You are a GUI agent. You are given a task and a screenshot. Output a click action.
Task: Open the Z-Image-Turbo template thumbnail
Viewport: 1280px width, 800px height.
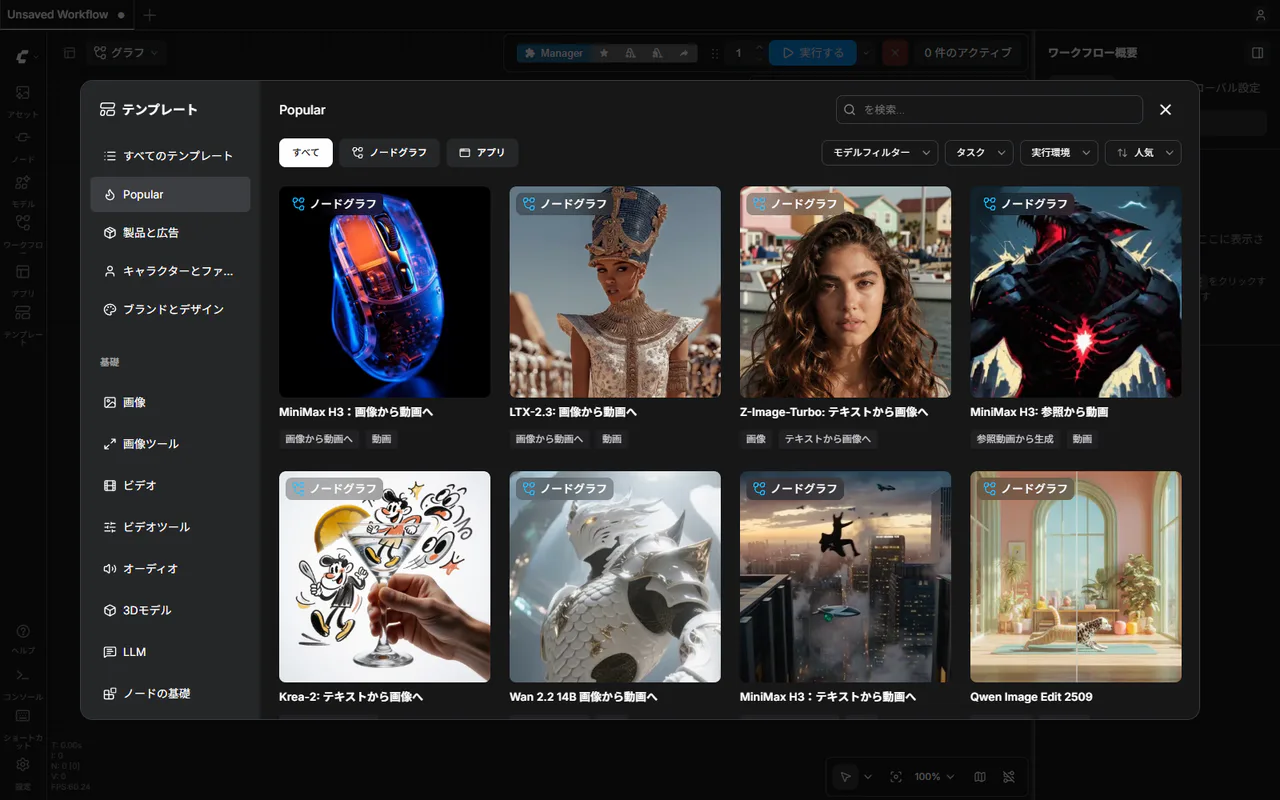click(x=845, y=292)
